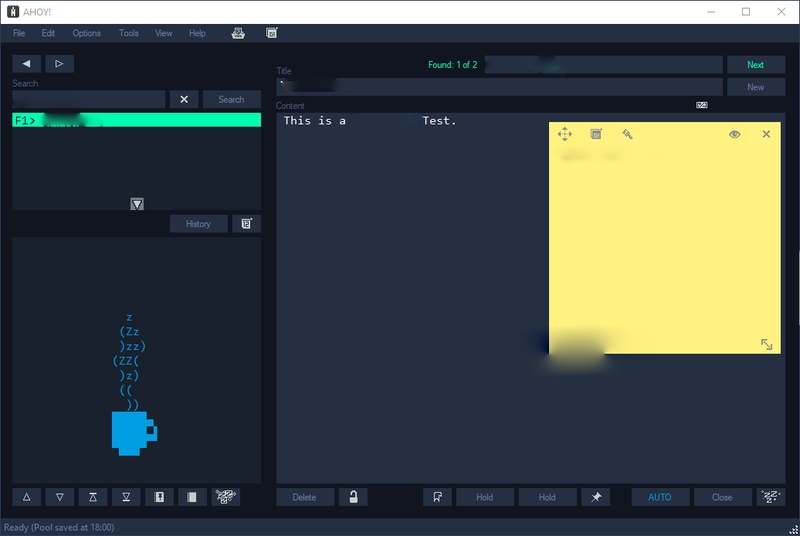This screenshot has width=800, height=536.
Task: Click the Close button at the bottom
Action: 722,497
